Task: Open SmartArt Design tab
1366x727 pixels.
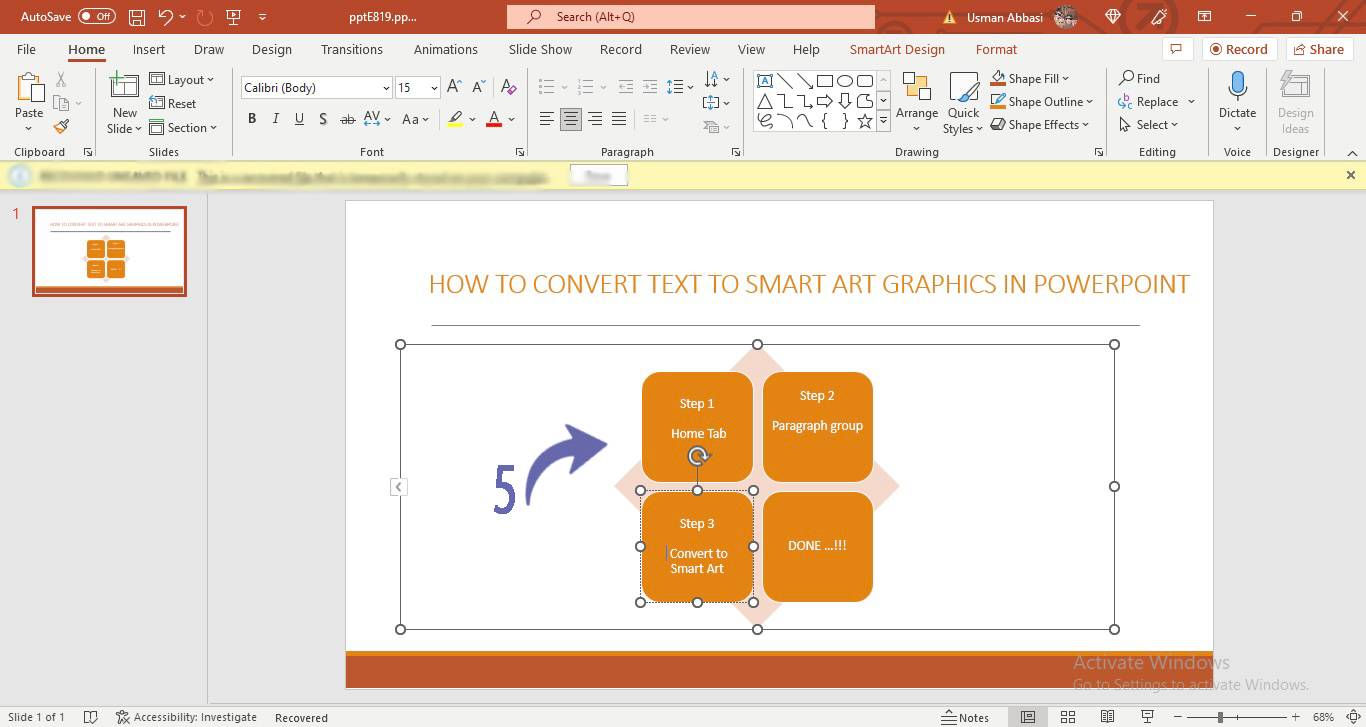Action: point(897,49)
